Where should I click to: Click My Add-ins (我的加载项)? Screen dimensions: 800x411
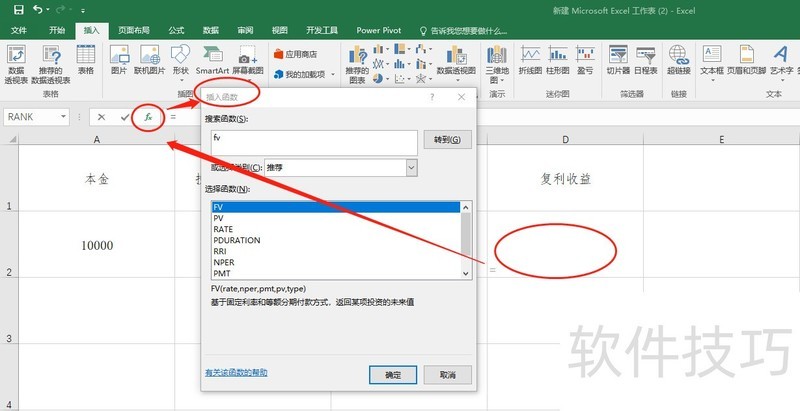[x=300, y=74]
